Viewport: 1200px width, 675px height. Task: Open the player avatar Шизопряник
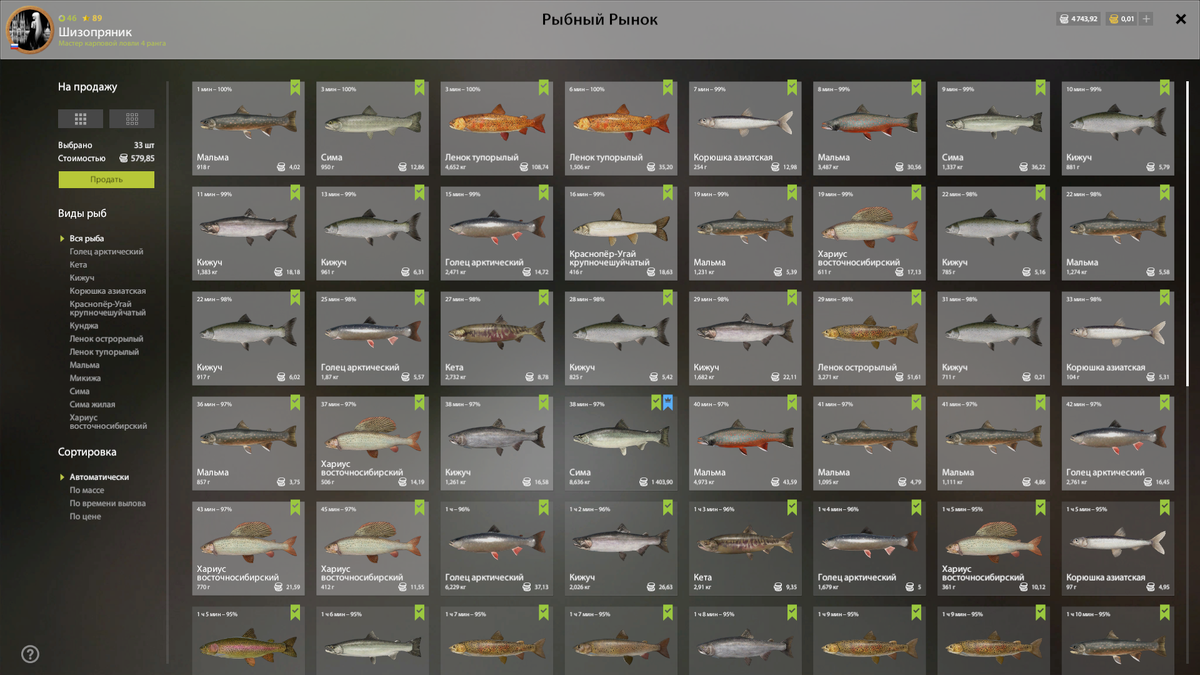(x=29, y=30)
